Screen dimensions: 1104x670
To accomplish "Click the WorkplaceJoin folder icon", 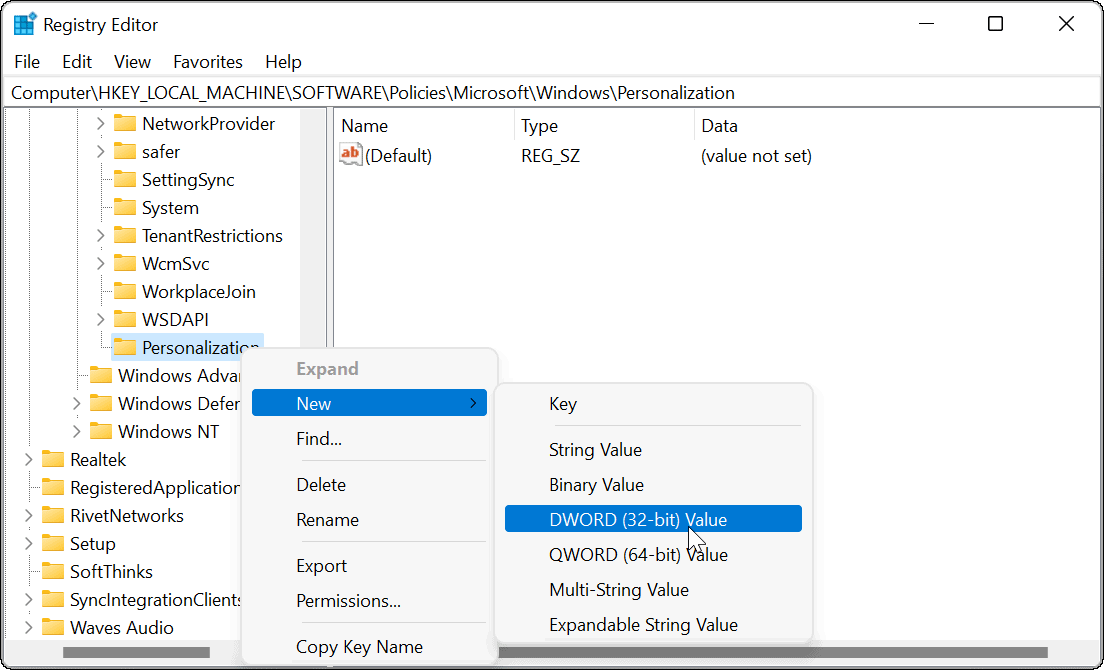I will (x=124, y=292).
